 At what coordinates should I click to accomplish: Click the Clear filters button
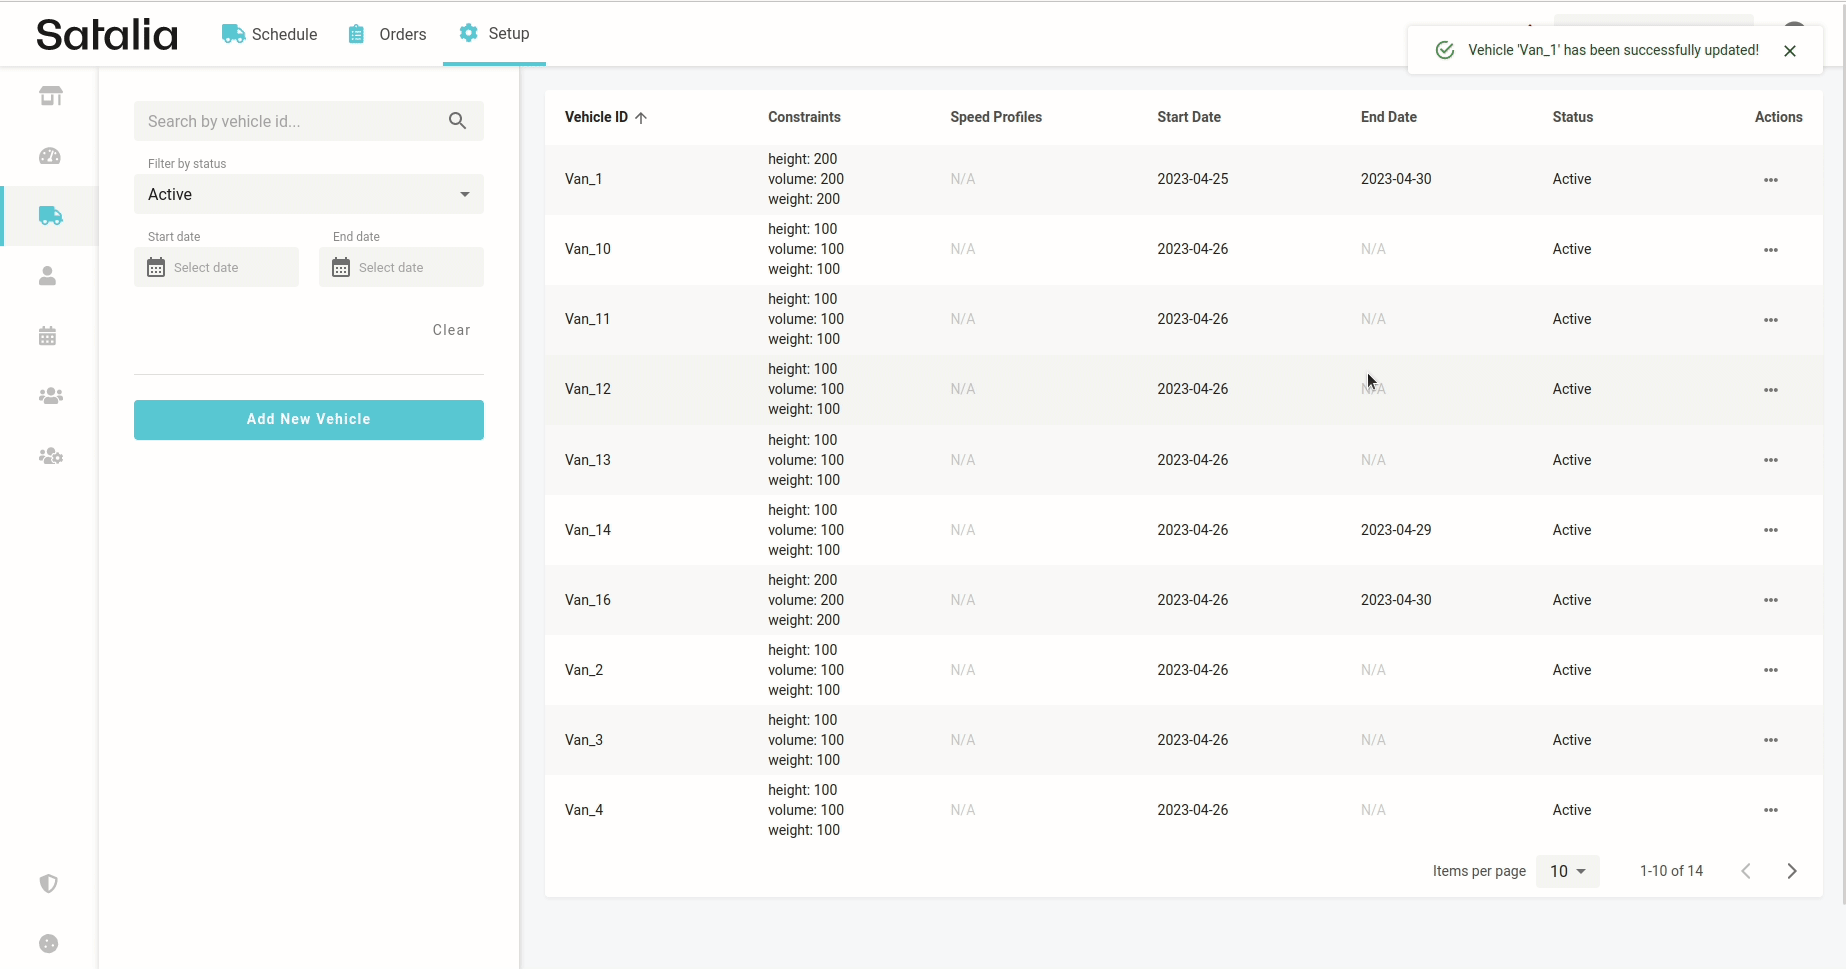pyautogui.click(x=451, y=330)
